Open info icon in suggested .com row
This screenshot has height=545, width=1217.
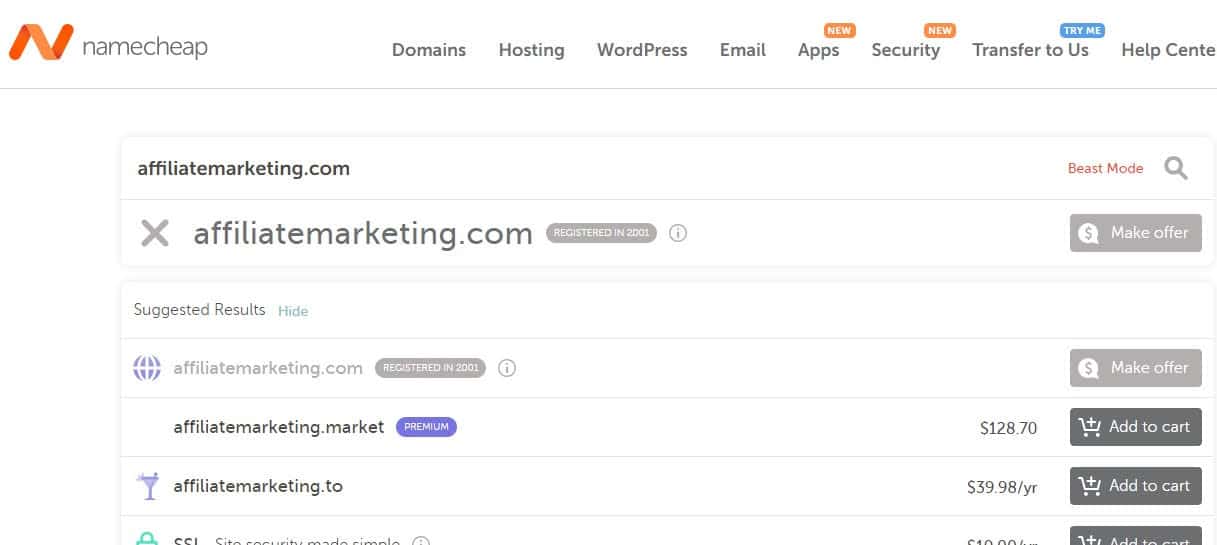[x=507, y=368]
